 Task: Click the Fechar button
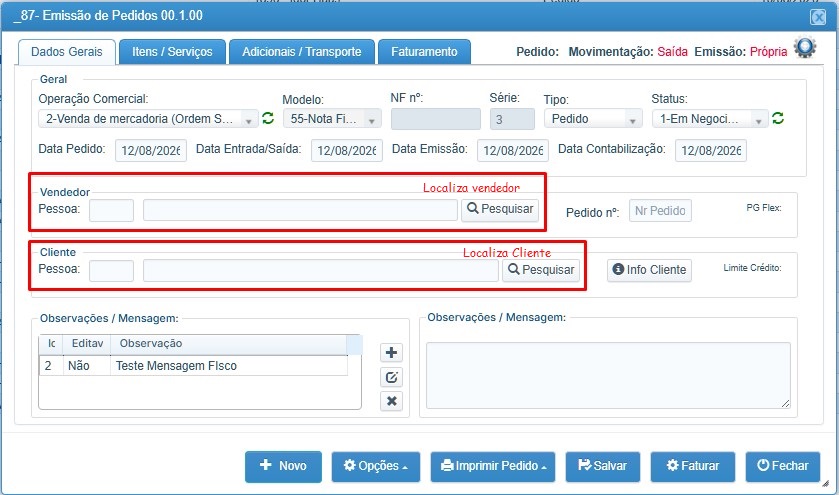coord(783,466)
